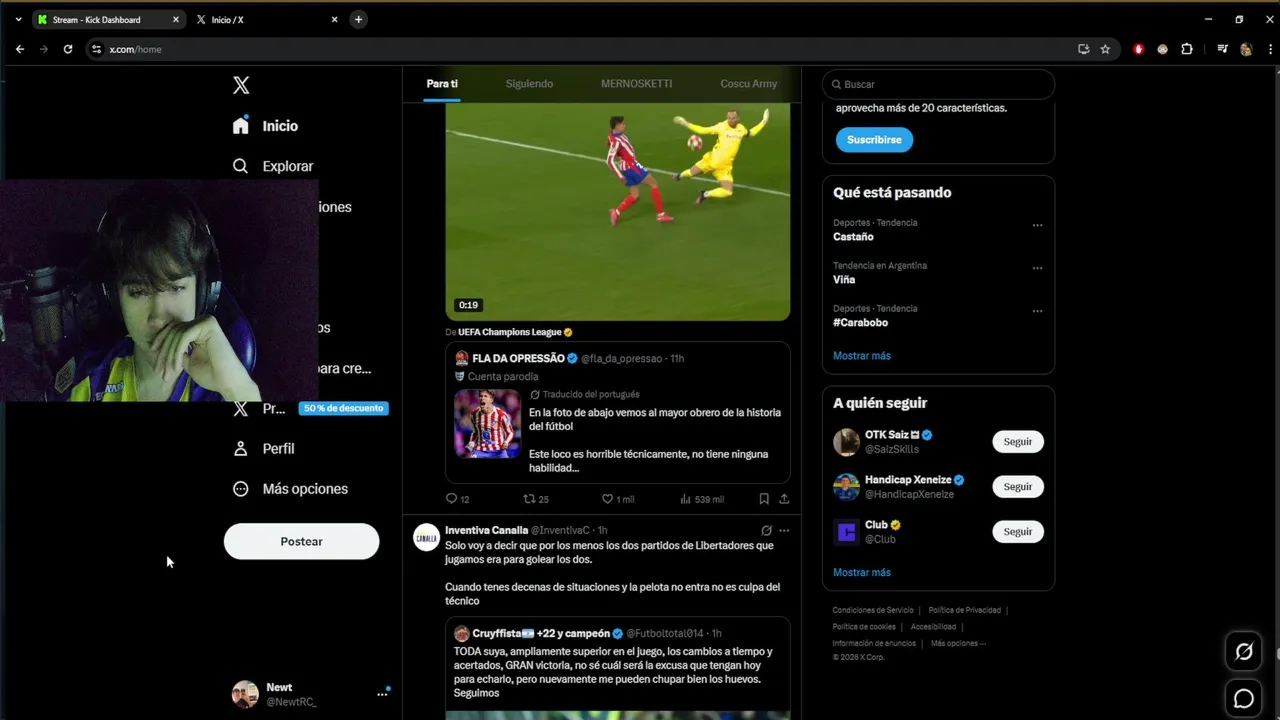Open OTK Saiz profile avatar
The image size is (1280, 720).
[x=846, y=442]
